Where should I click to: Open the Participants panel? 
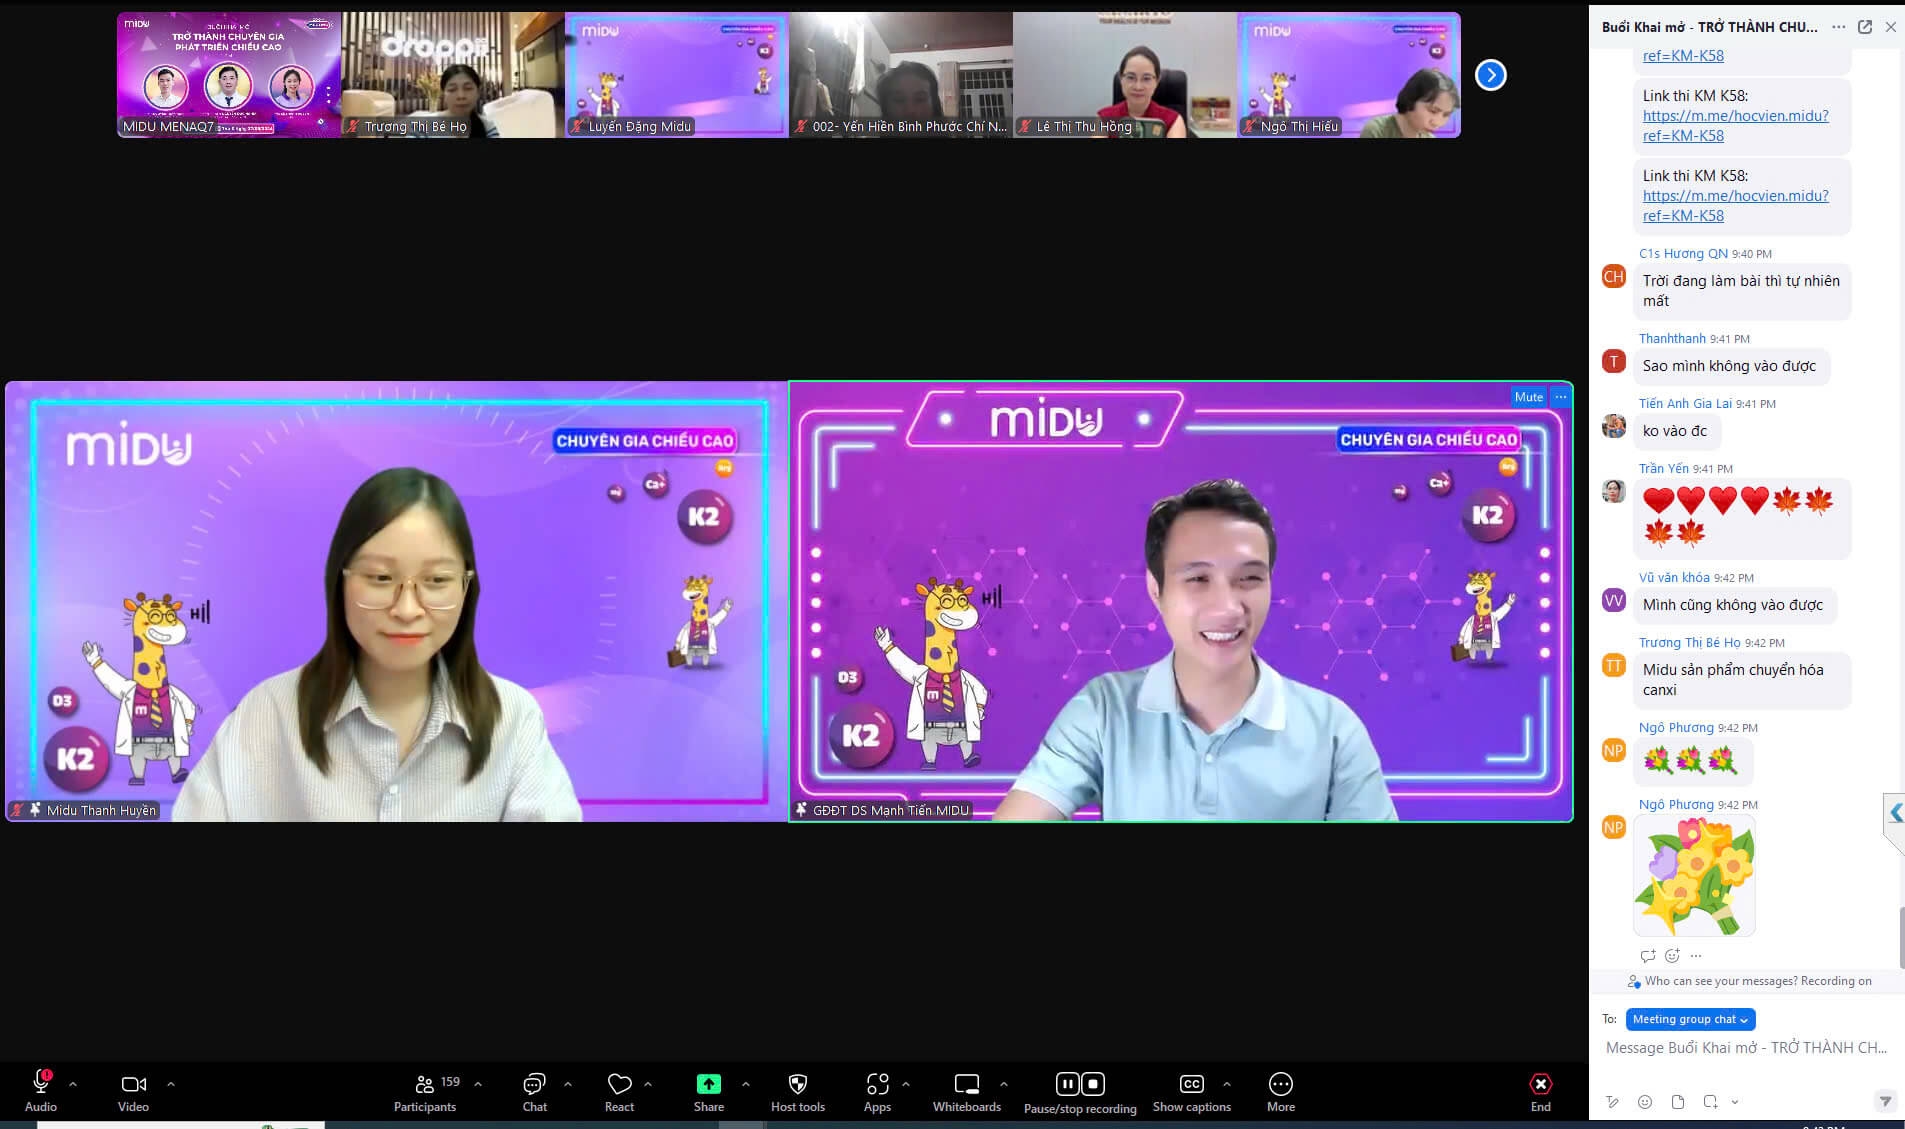tap(425, 1092)
